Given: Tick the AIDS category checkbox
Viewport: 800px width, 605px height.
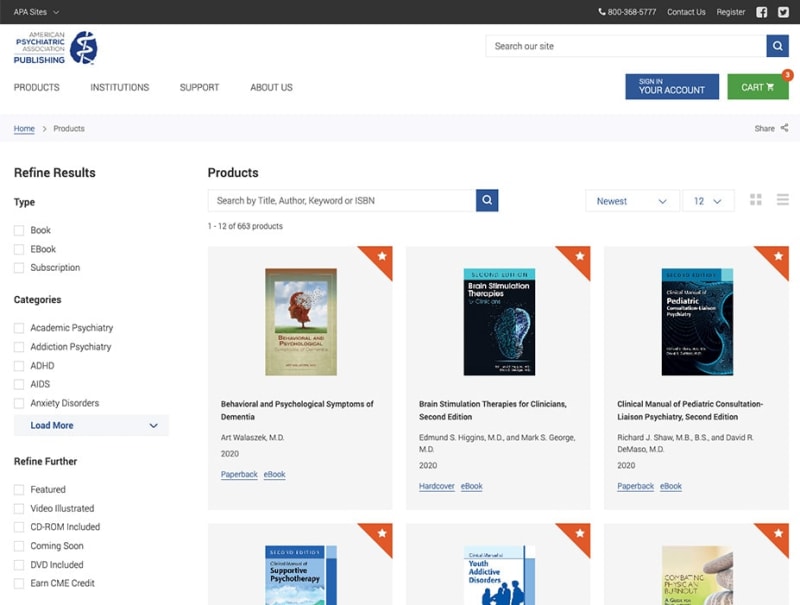Looking at the screenshot, I should 19,384.
